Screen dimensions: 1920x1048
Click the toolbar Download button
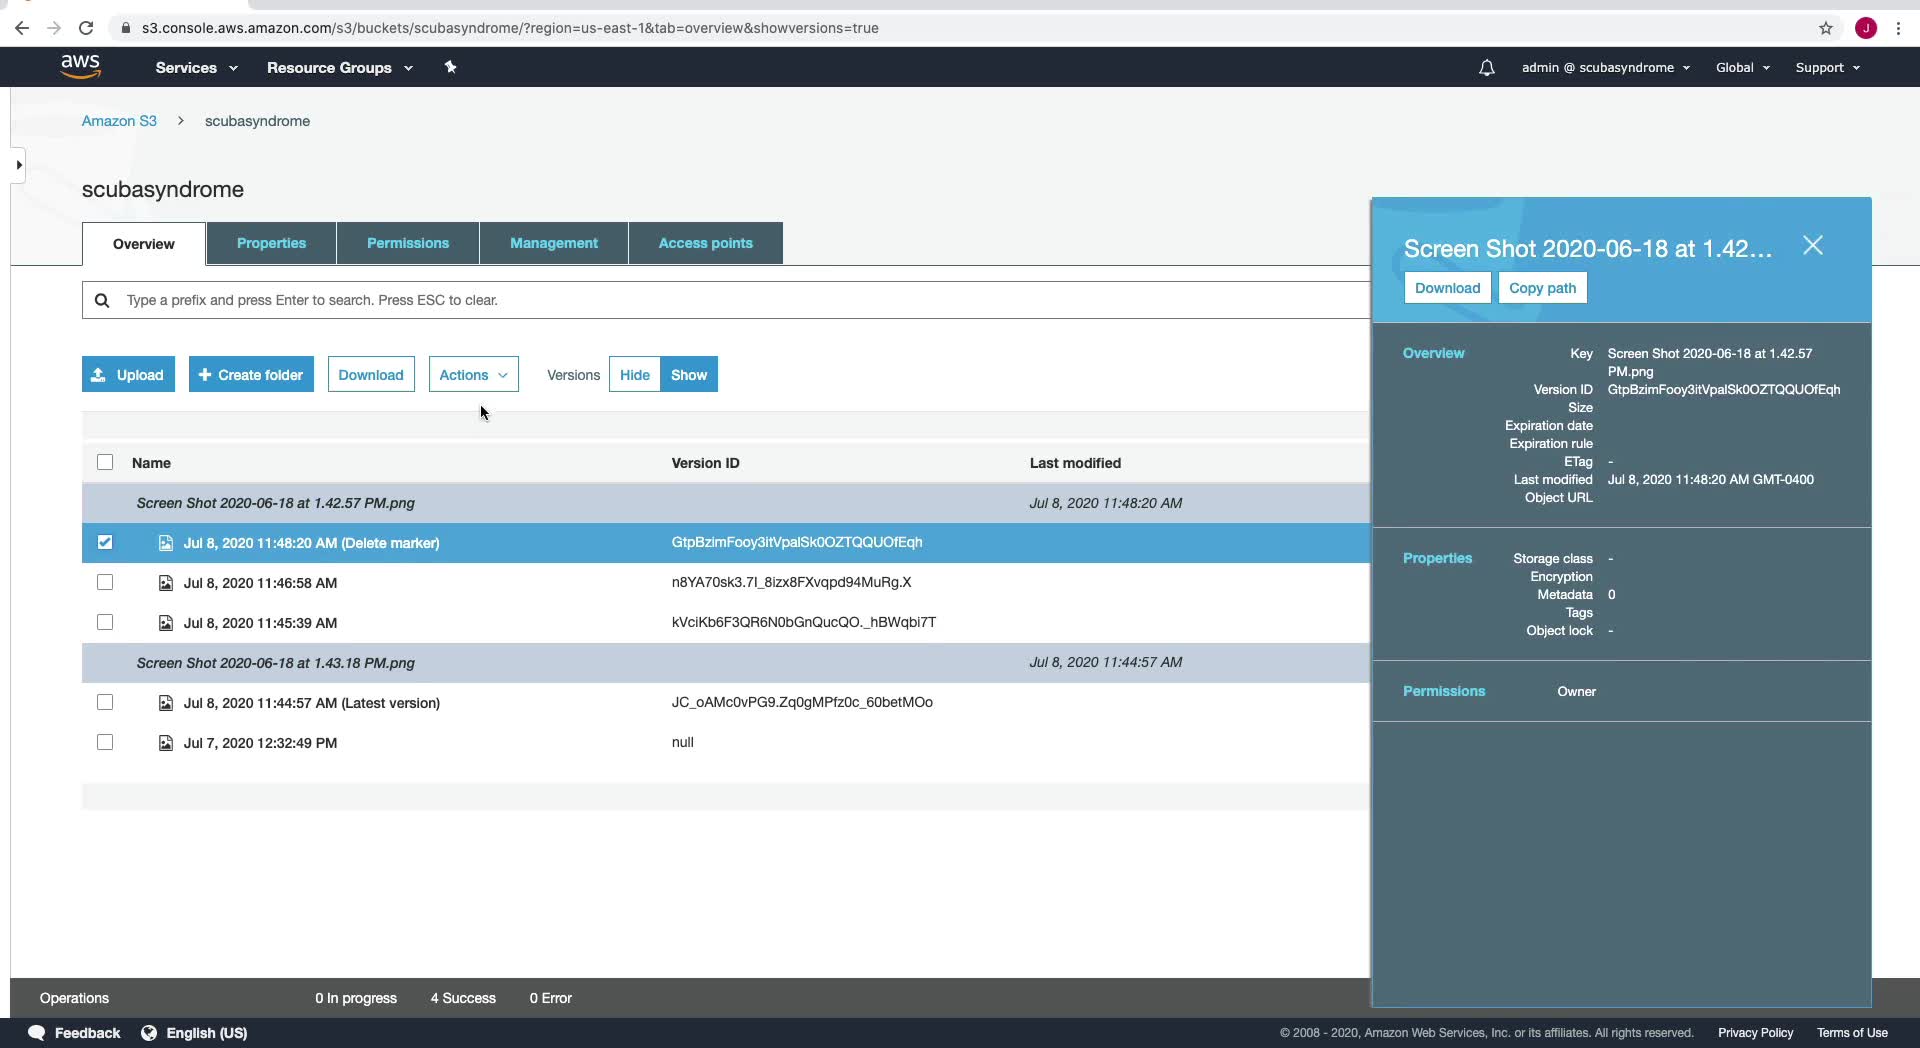click(371, 375)
